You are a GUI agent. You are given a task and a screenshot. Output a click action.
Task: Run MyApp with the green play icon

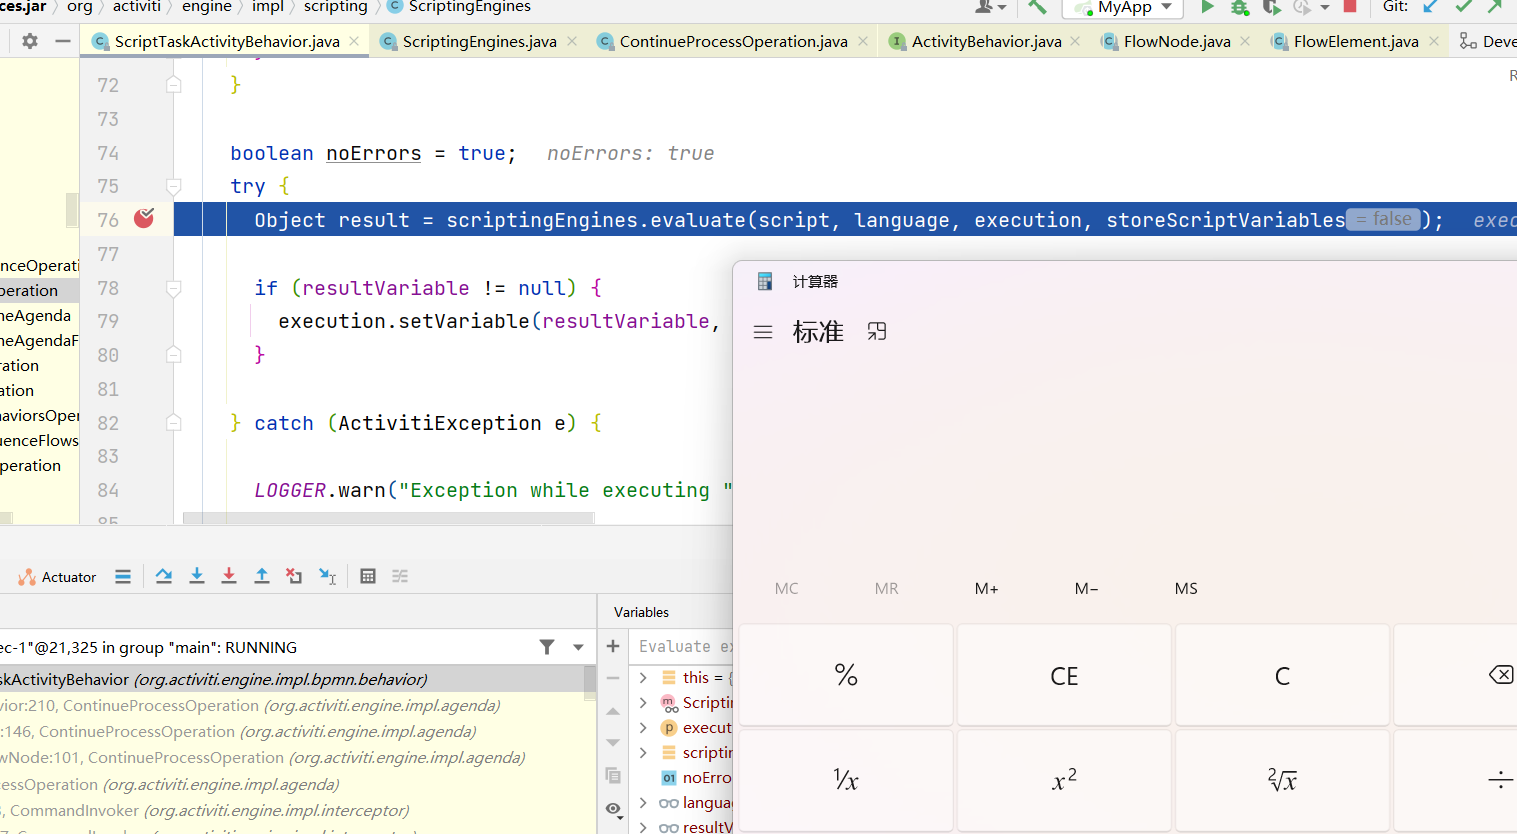coord(1207,7)
